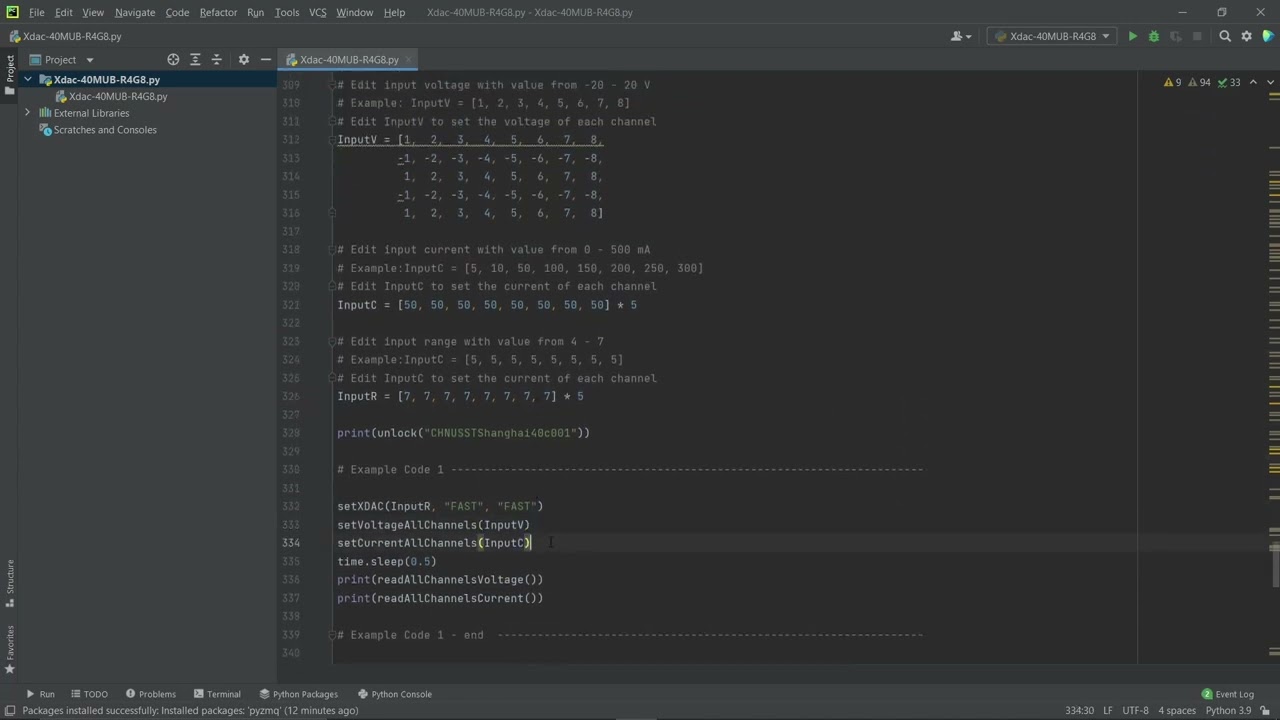Select Xdac-40MUB-R4G8.py file in project tree
This screenshot has width=1280, height=720.
pos(118,96)
